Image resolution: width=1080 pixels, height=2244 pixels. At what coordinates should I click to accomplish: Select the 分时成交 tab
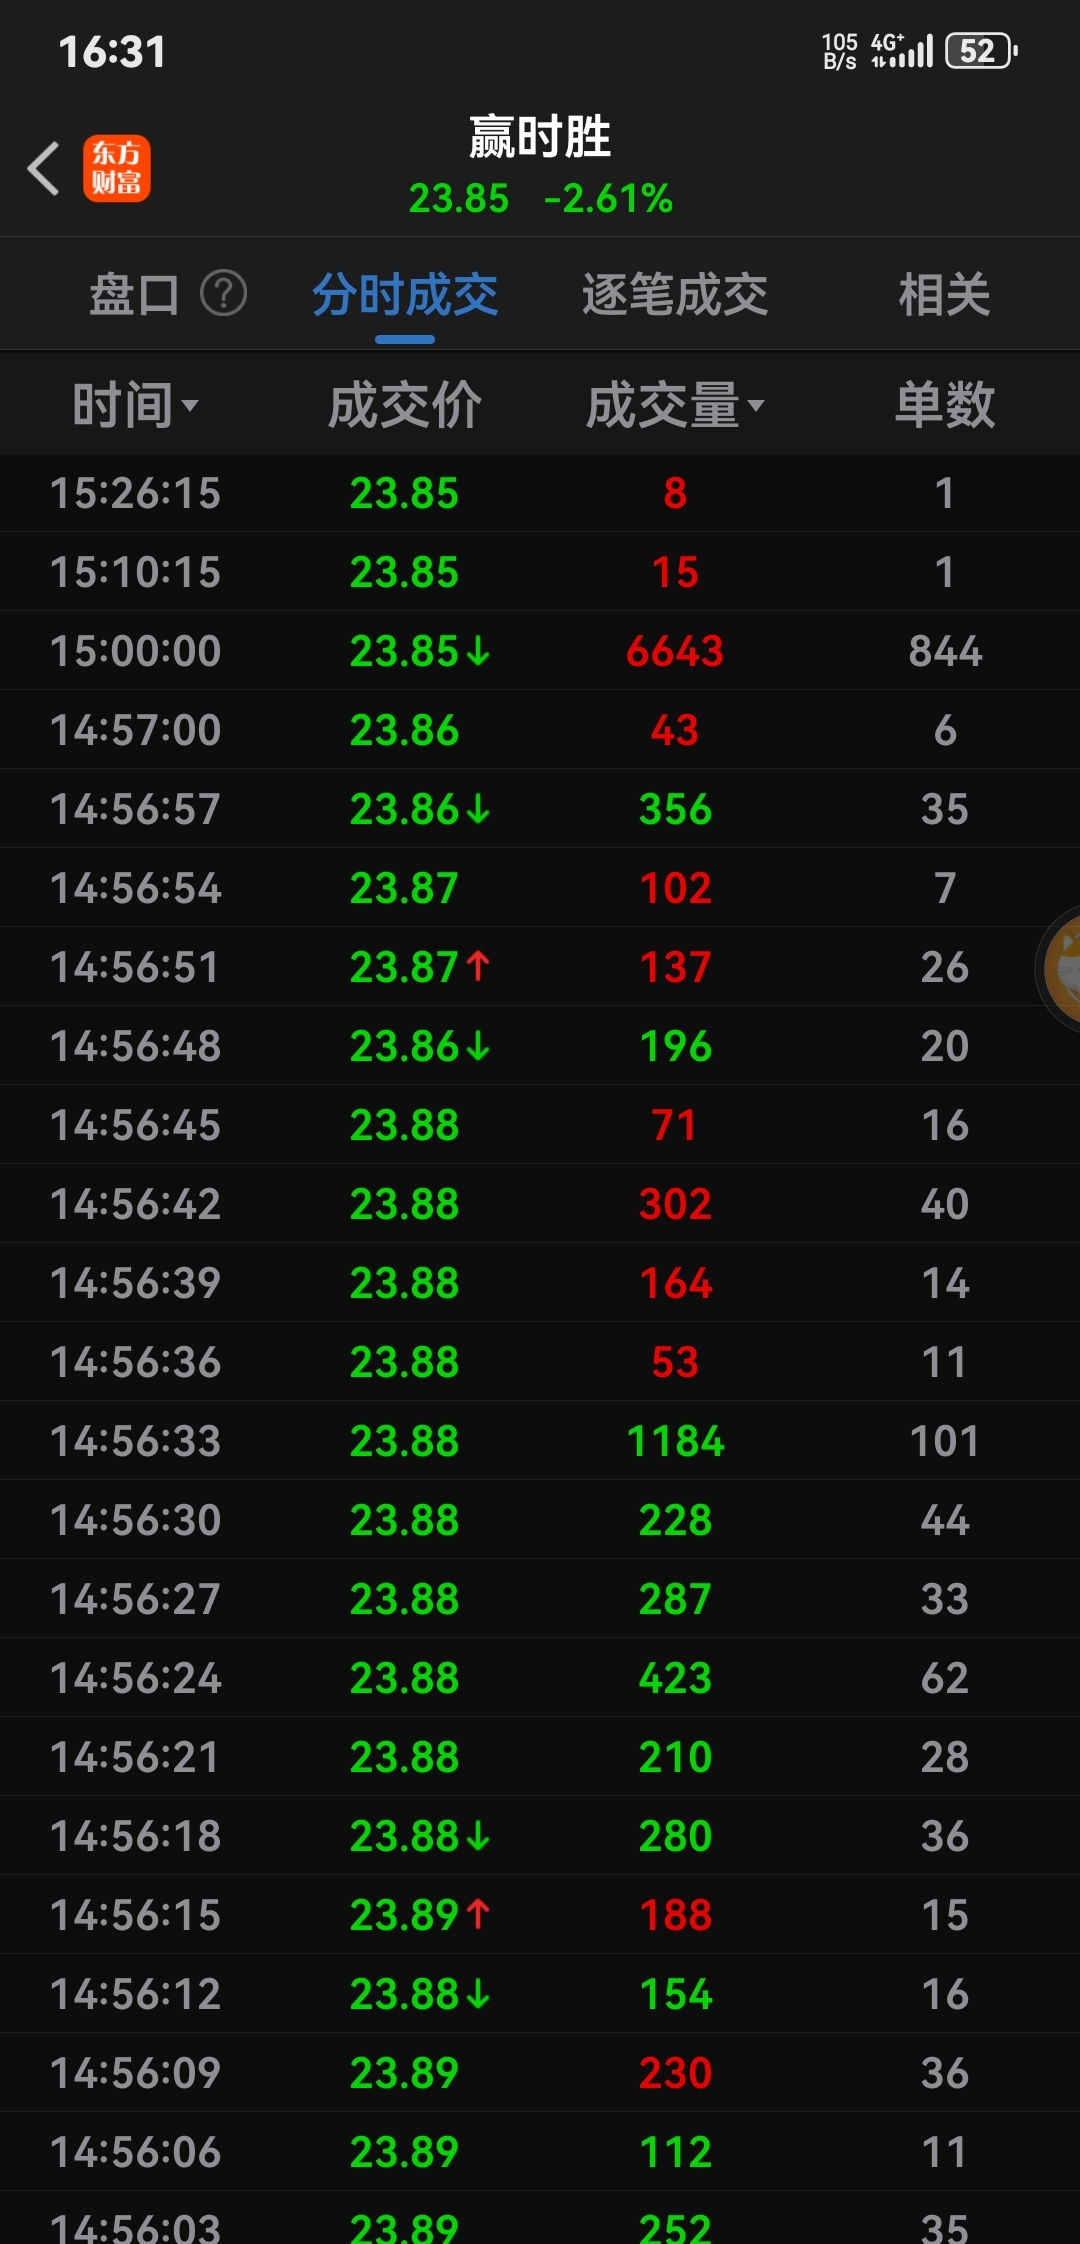405,294
